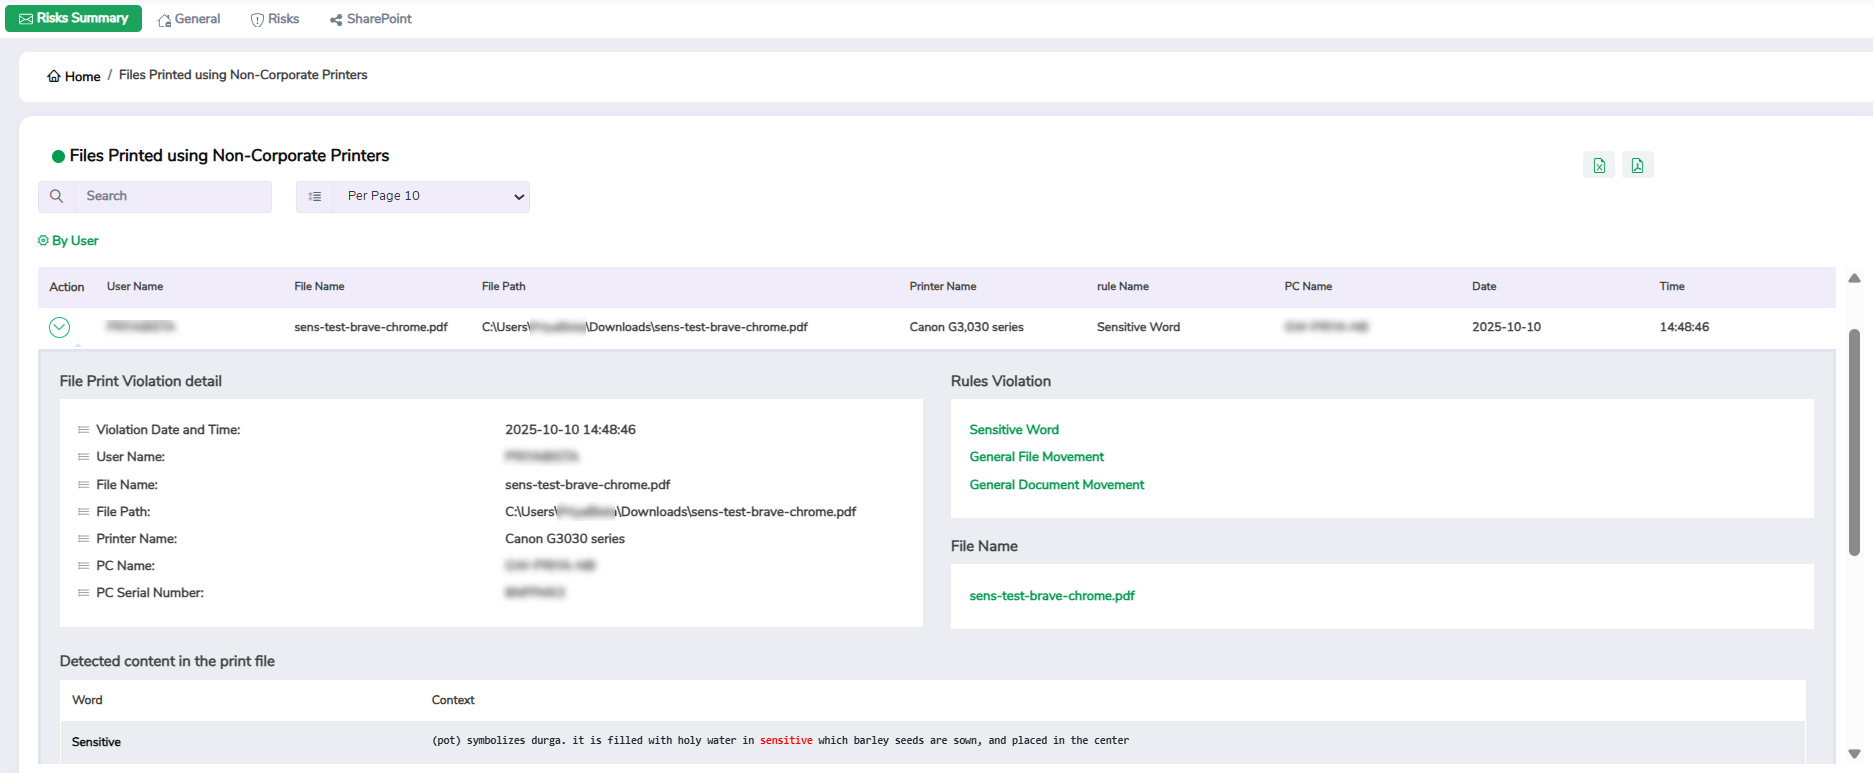Image resolution: width=1873 pixels, height=773 pixels.
Task: Click the Home breadcrumb house icon
Action: tap(54, 77)
